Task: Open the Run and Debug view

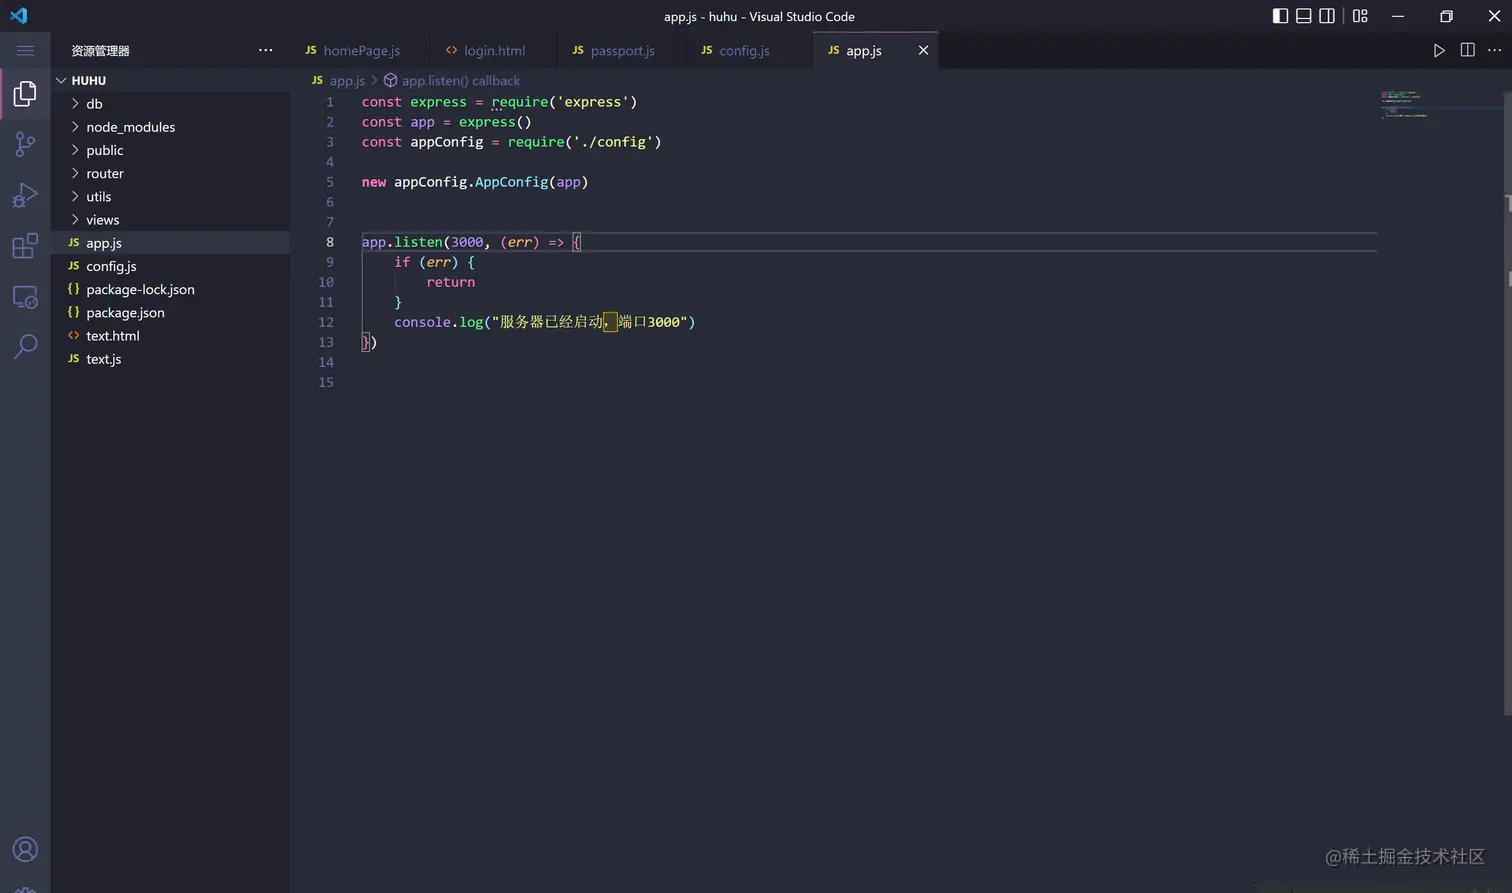Action: click(25, 195)
